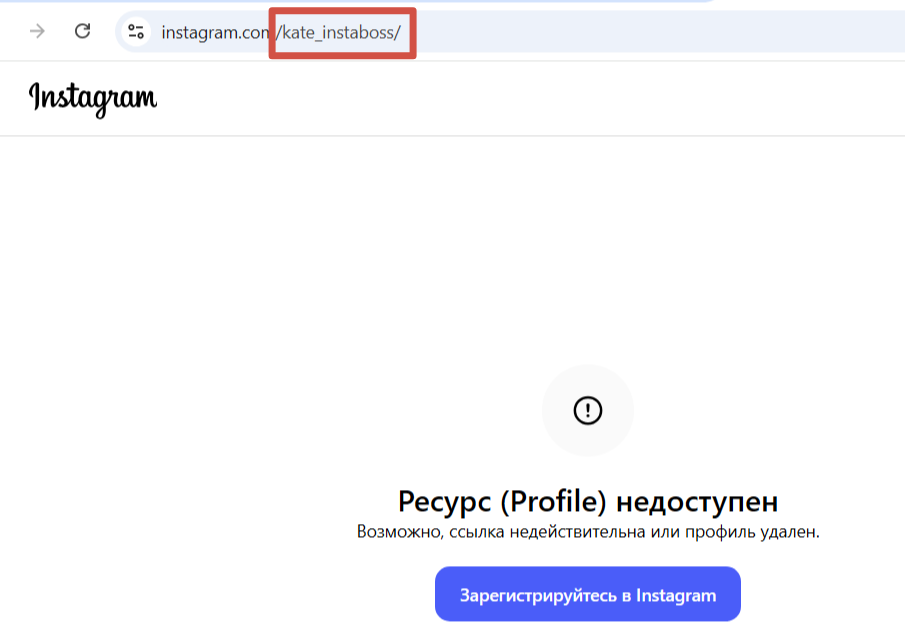Select the 'Ресурс (Profile) недоступен' heading

(588, 500)
